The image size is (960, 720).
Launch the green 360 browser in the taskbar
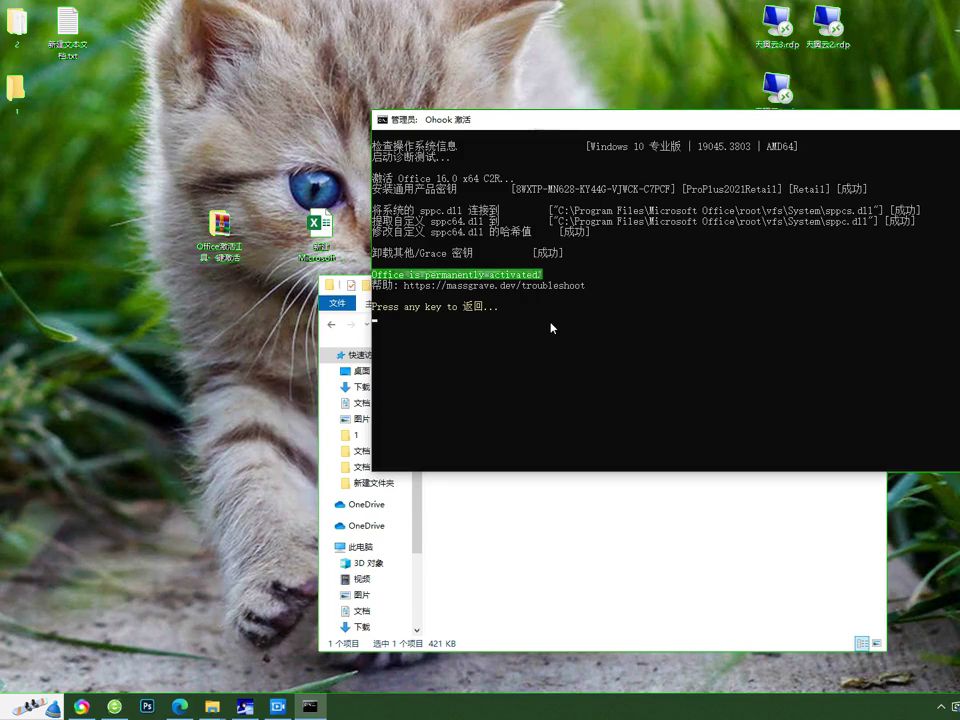coord(114,707)
